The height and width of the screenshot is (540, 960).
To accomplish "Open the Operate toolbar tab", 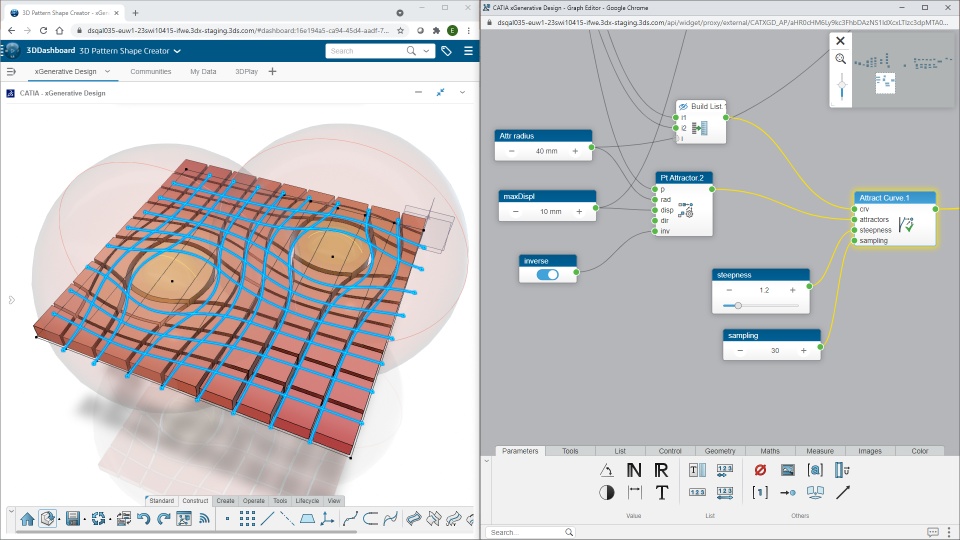I will coord(253,501).
